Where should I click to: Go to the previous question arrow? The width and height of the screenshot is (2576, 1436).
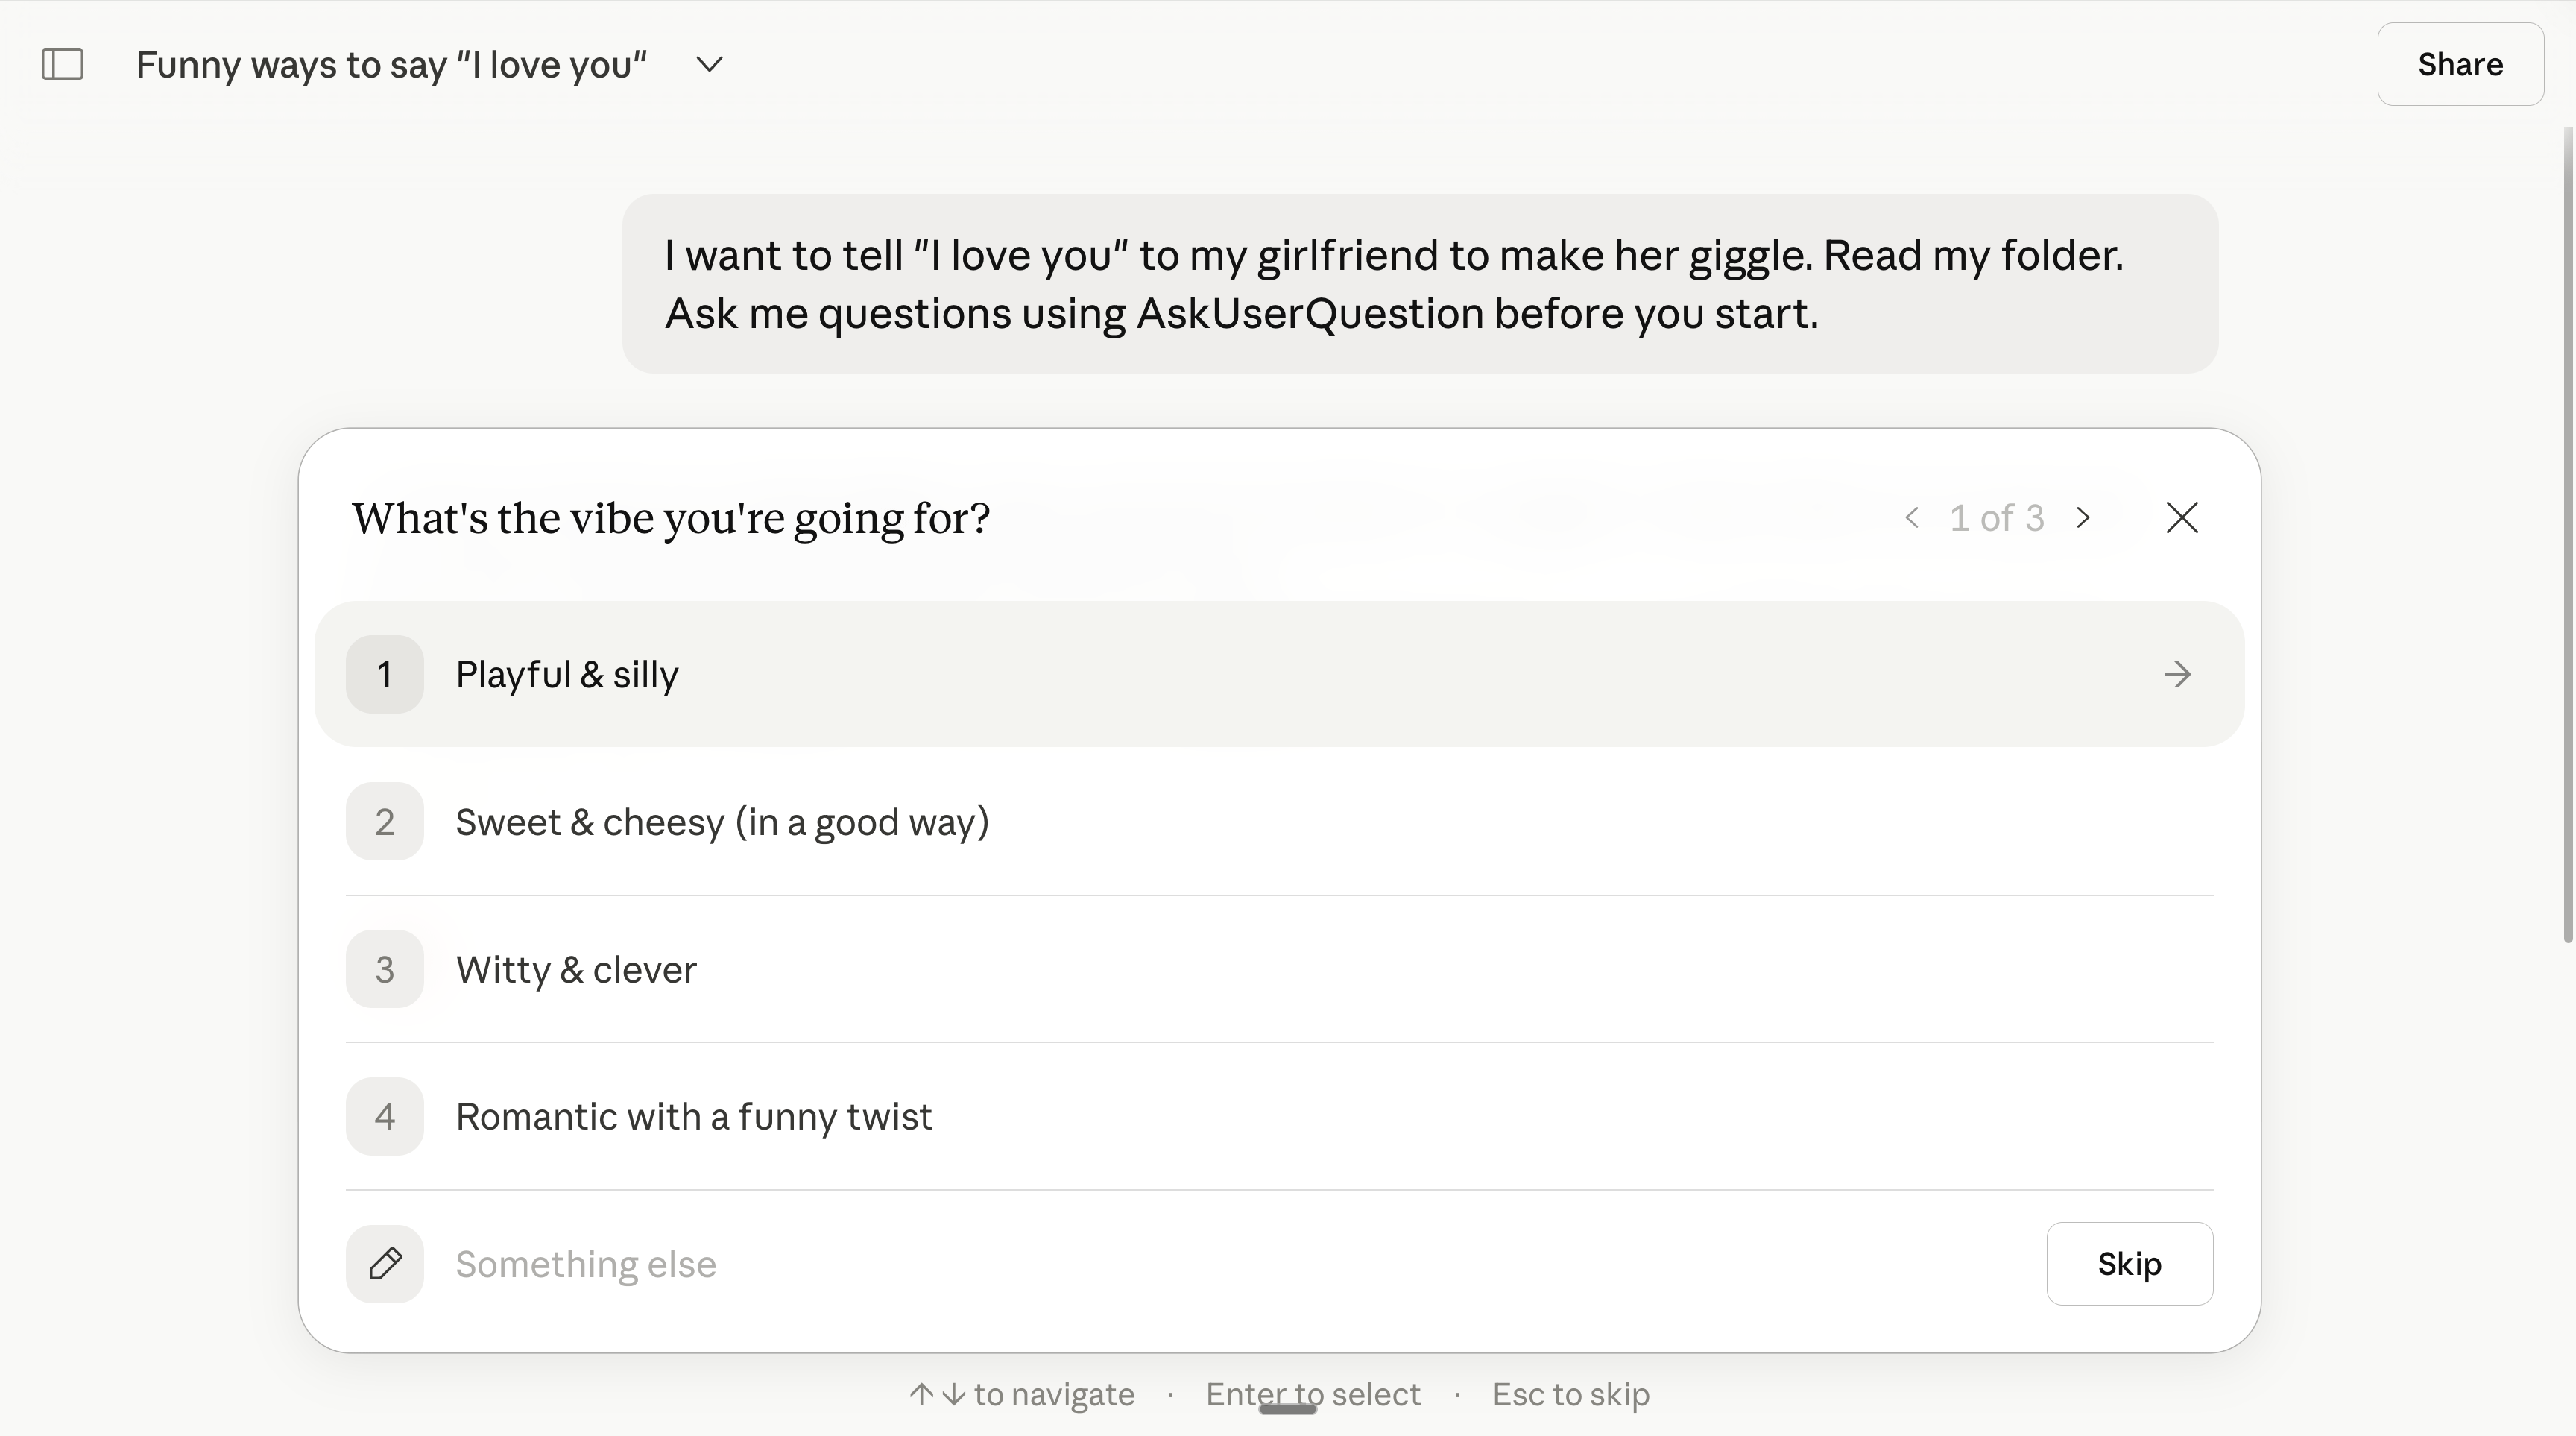[x=1912, y=518]
